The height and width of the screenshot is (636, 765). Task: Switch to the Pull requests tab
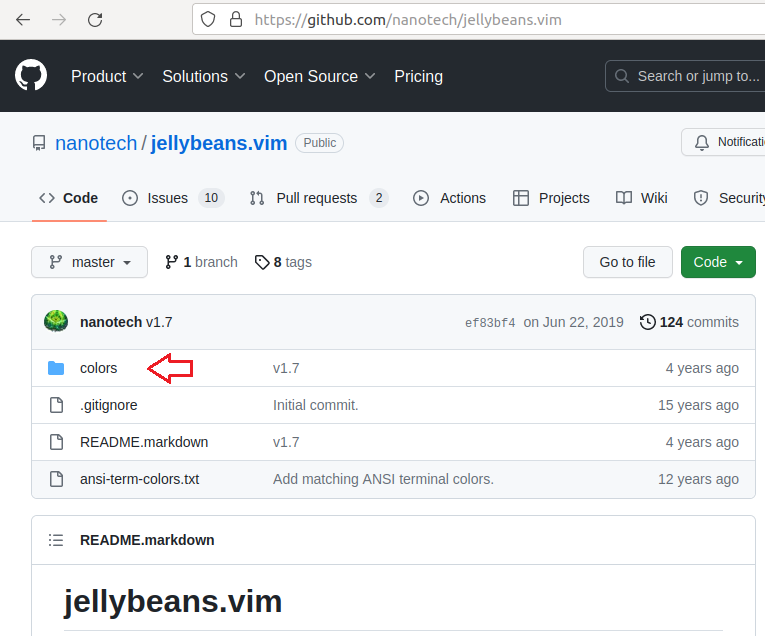pos(319,198)
